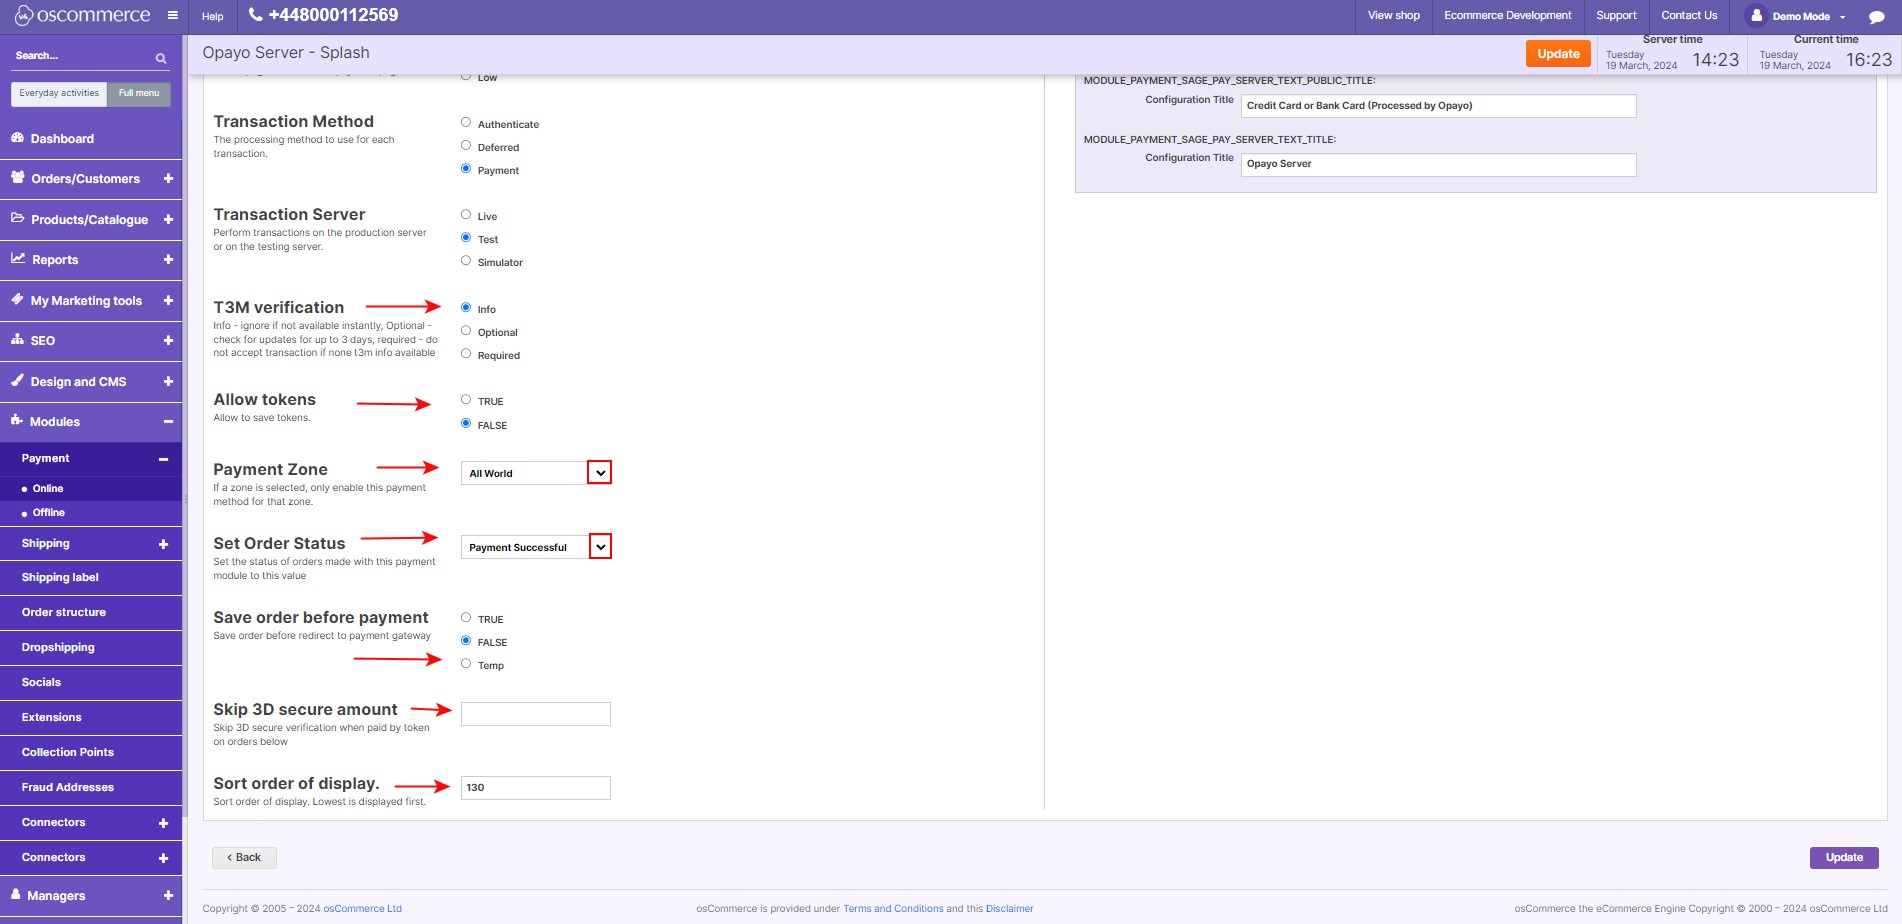Click the sidebar Search field
This screenshot has height=924, width=1902.
pos(82,56)
